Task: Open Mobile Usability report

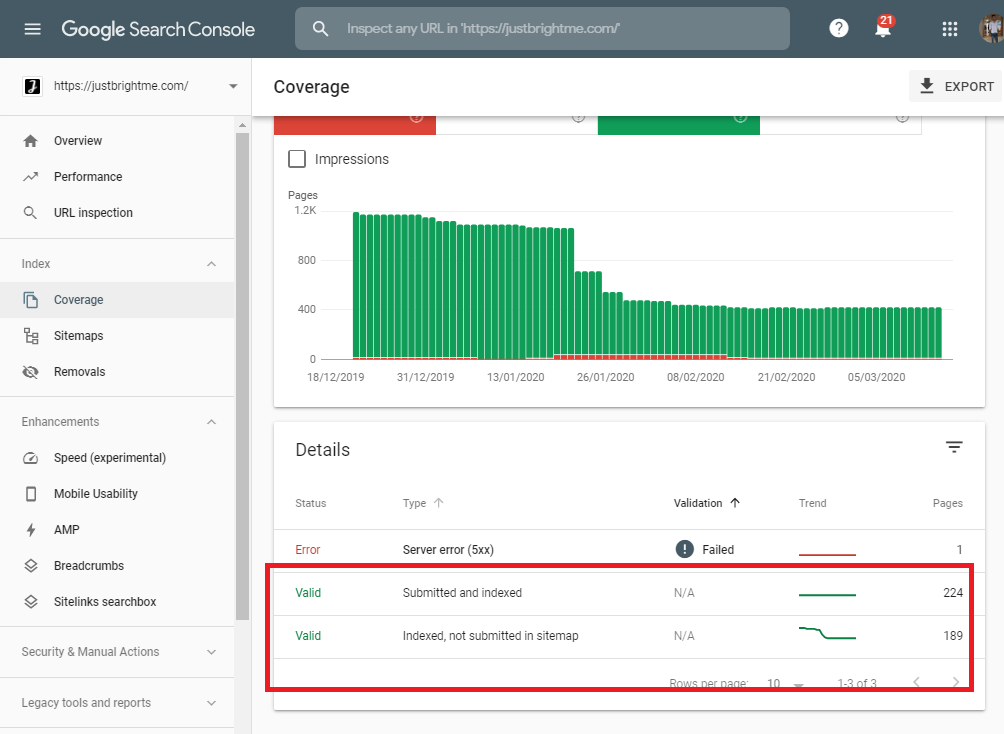Action: (x=117, y=494)
